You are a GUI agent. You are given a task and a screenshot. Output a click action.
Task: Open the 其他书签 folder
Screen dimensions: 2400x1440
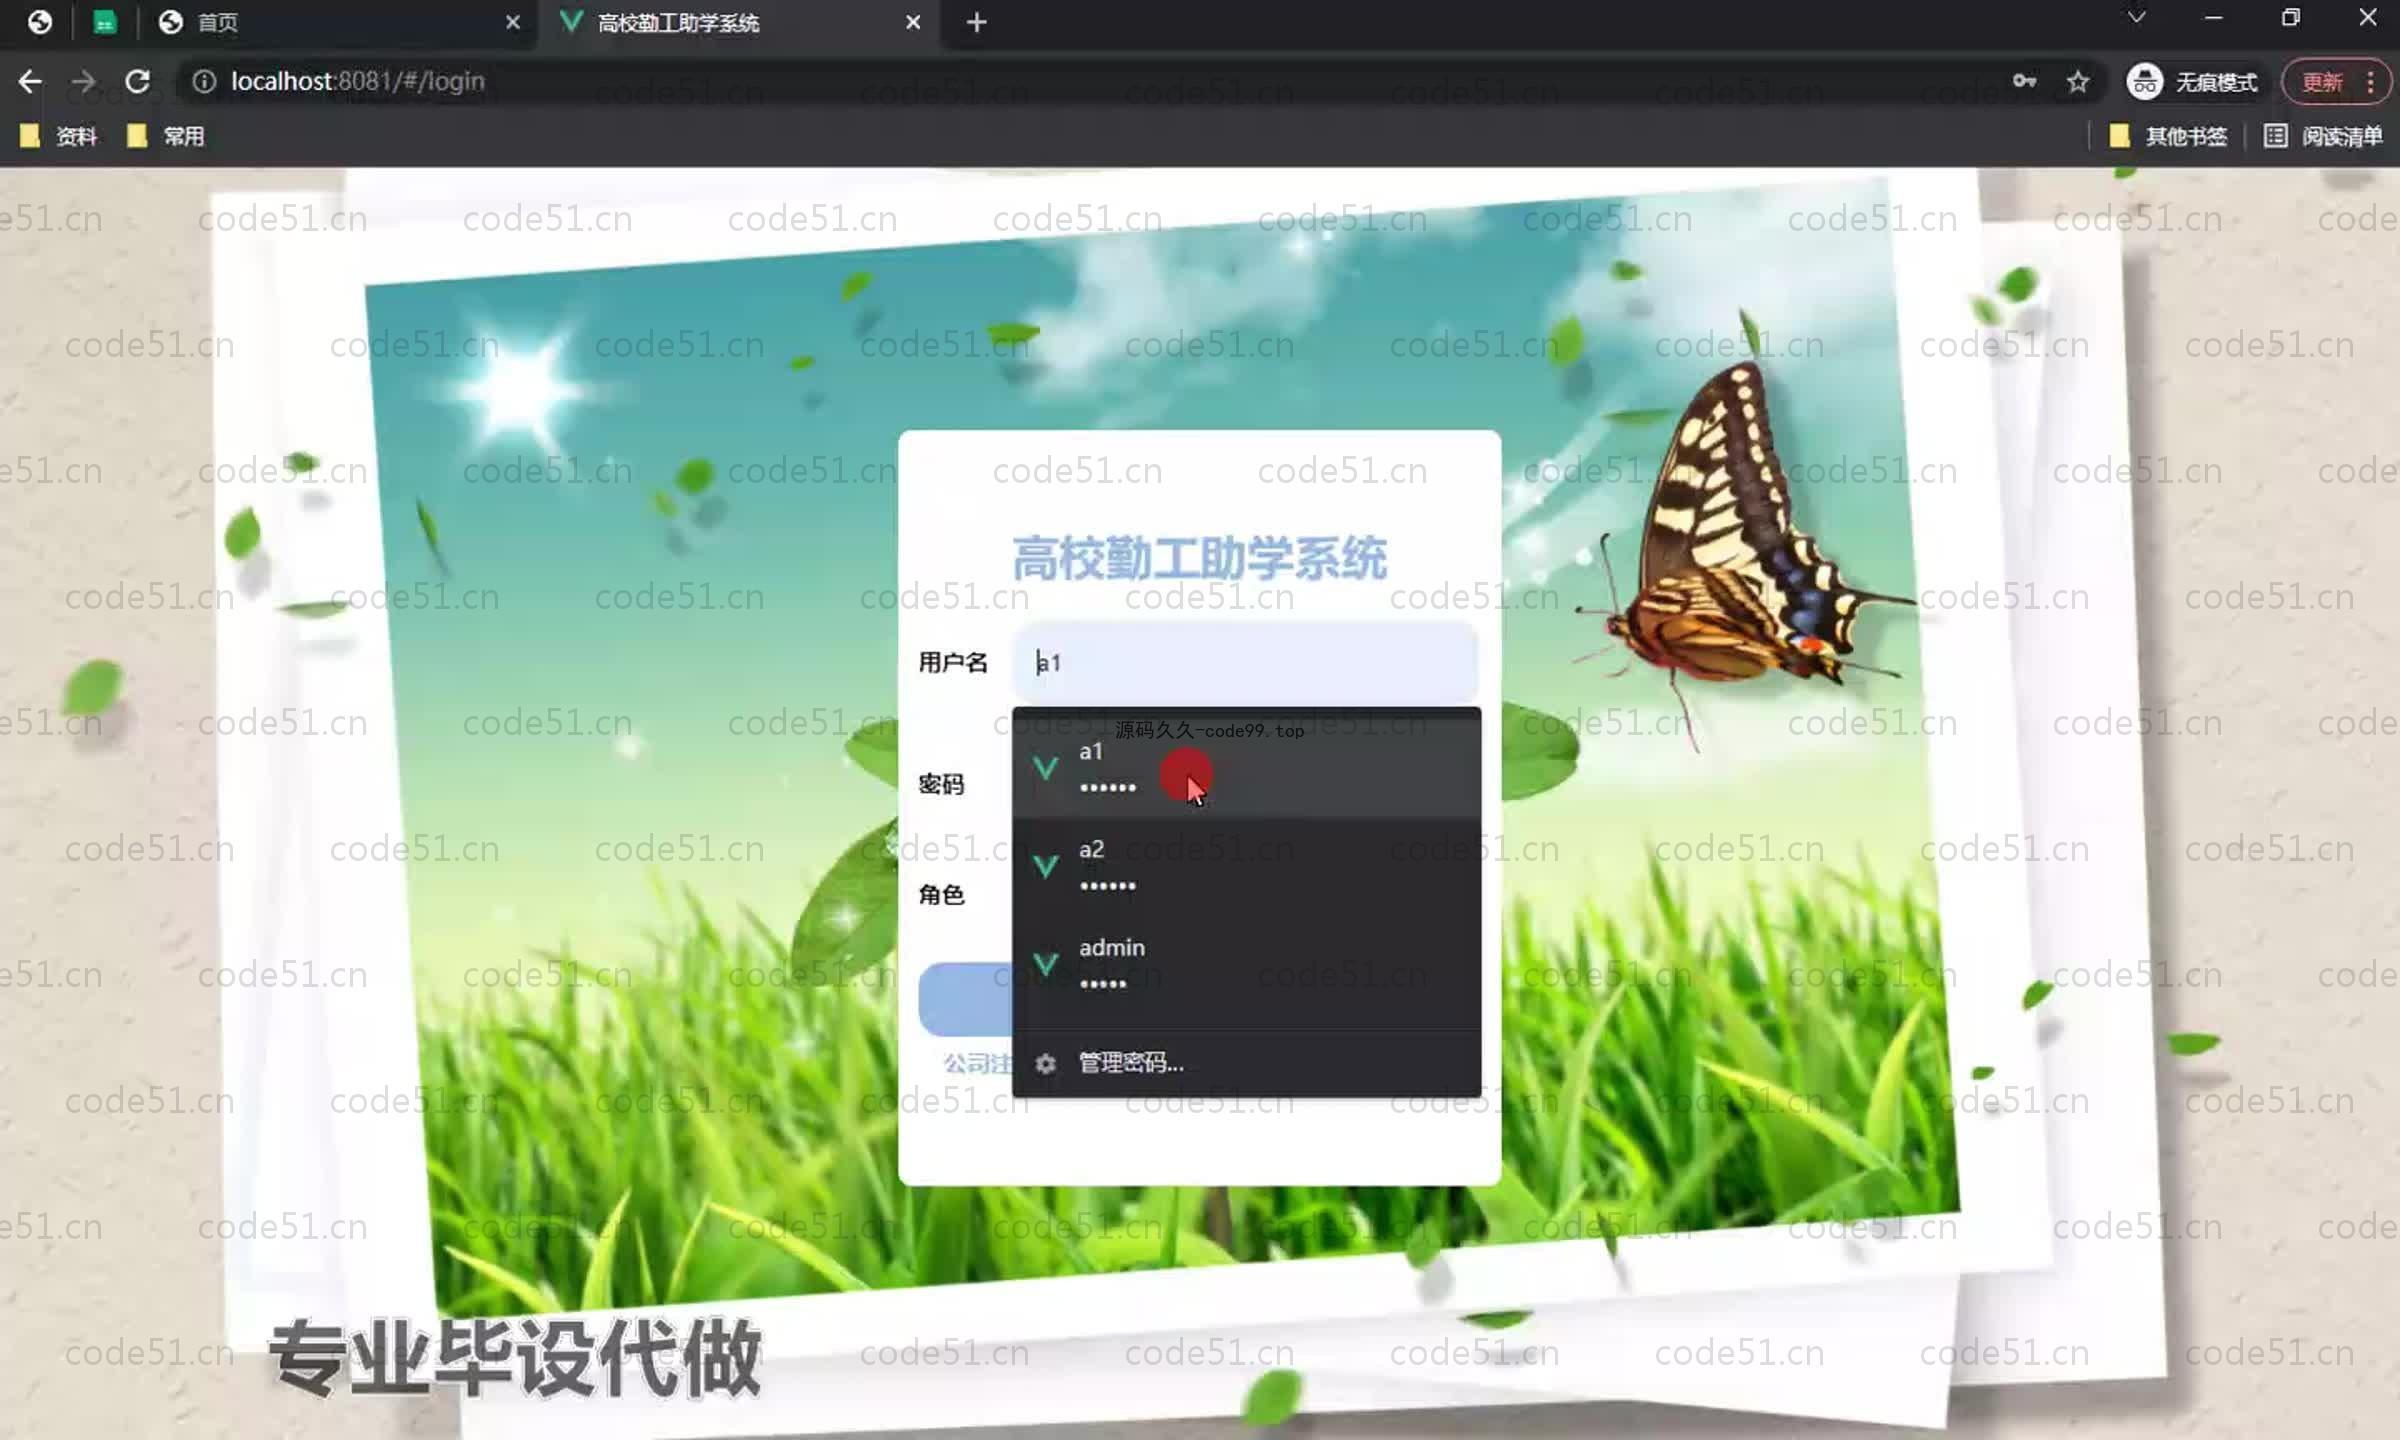coord(2168,136)
